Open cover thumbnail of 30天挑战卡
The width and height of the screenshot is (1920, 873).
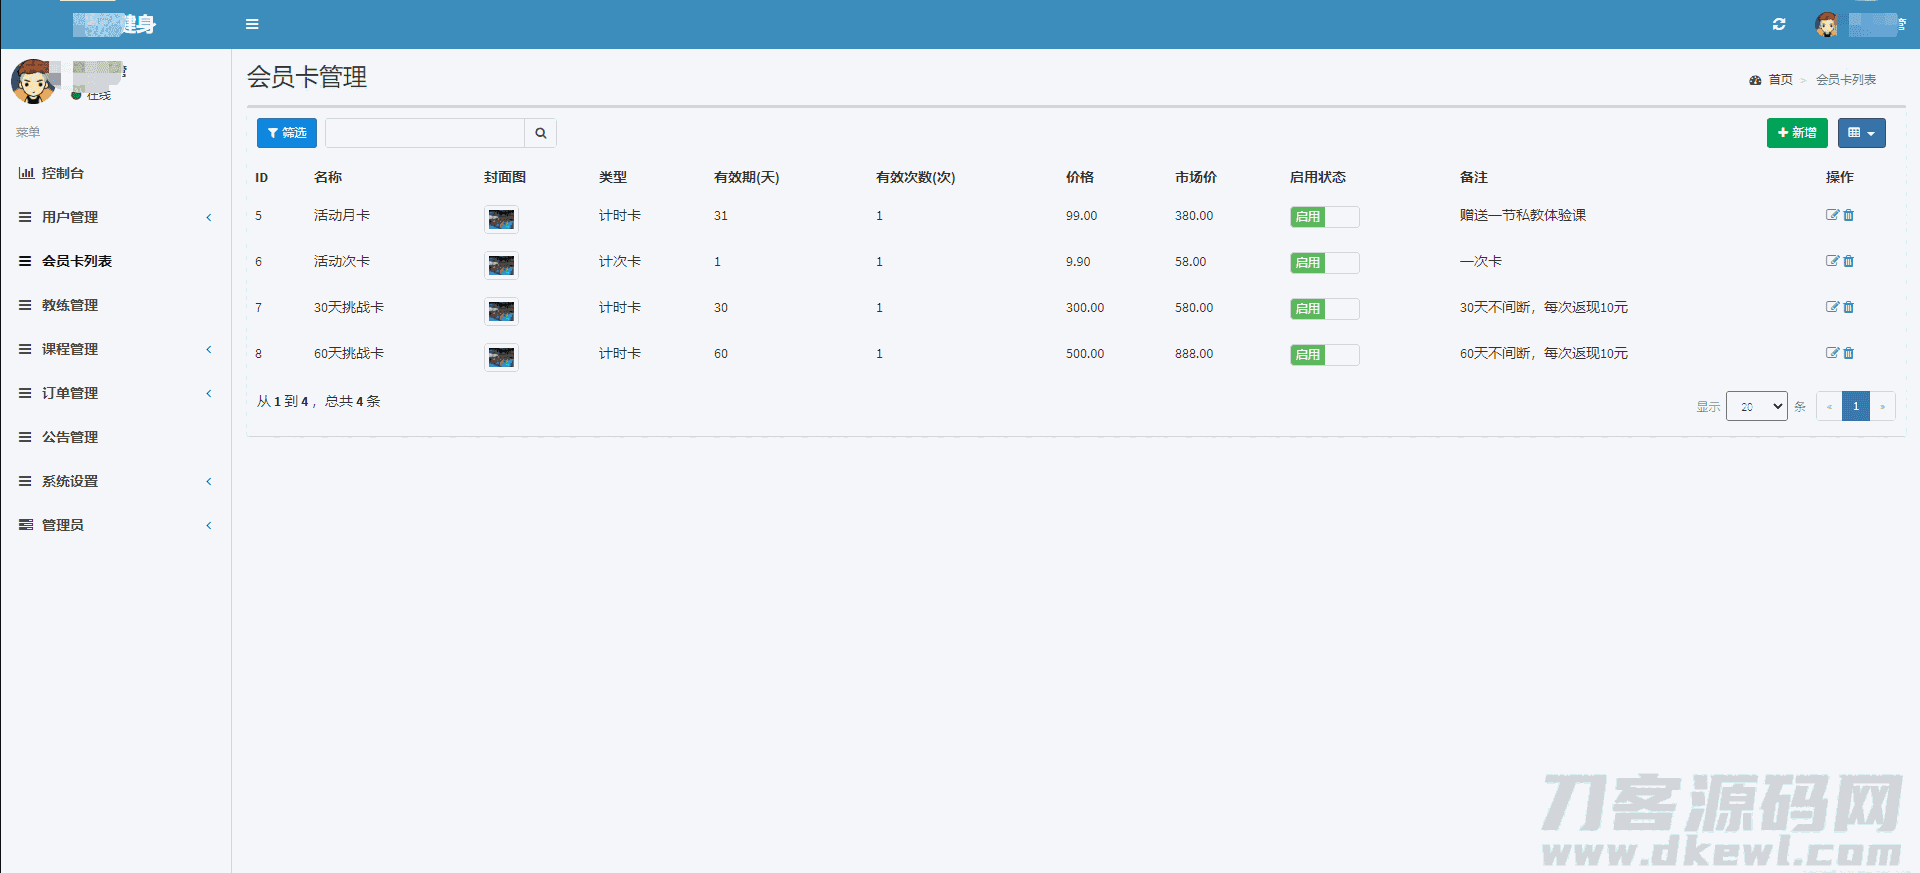tap(501, 311)
